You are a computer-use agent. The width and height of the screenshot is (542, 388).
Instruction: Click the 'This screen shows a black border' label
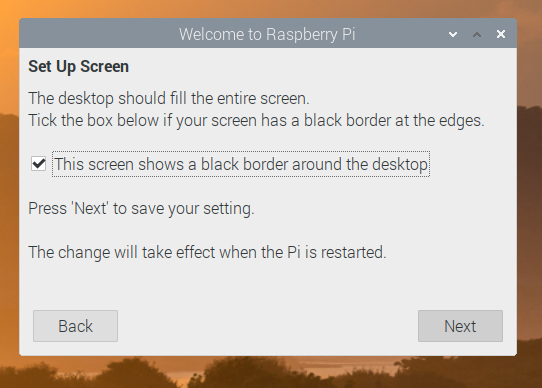241,164
